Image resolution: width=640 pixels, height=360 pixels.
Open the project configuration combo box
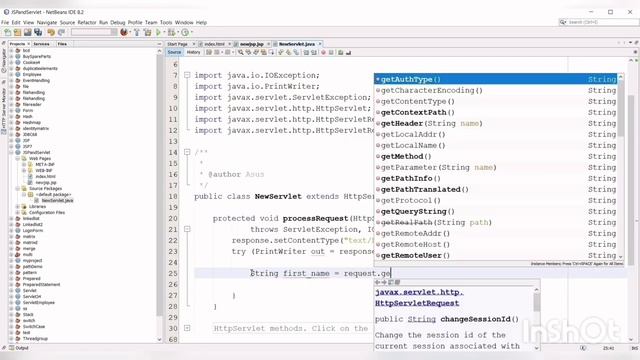pos(94,32)
